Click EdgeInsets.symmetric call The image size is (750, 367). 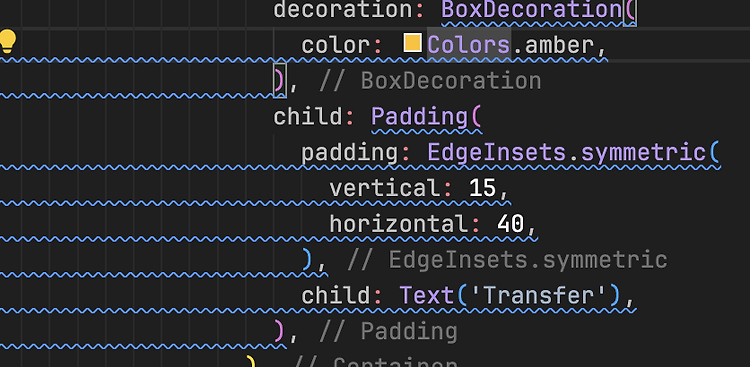(567, 153)
